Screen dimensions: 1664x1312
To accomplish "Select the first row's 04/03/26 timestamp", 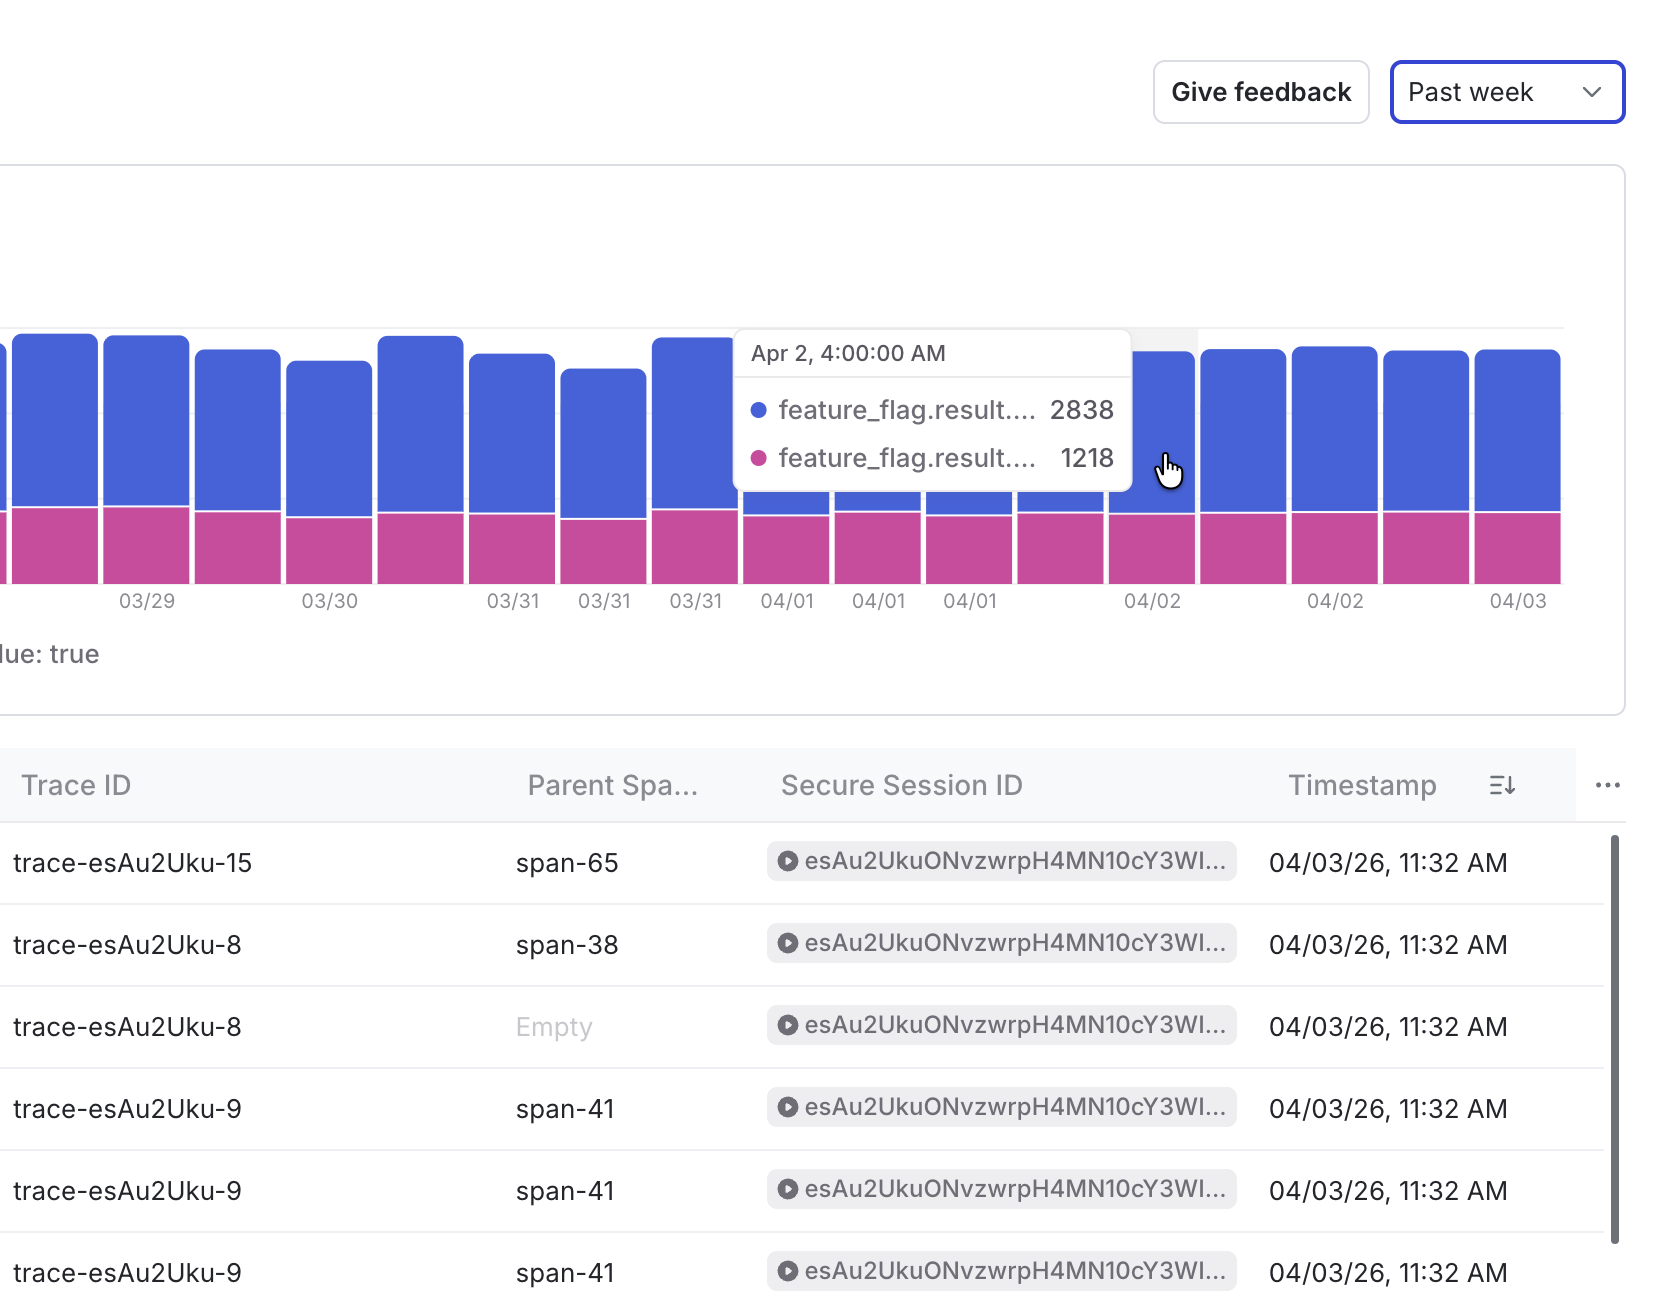I will (1388, 861).
